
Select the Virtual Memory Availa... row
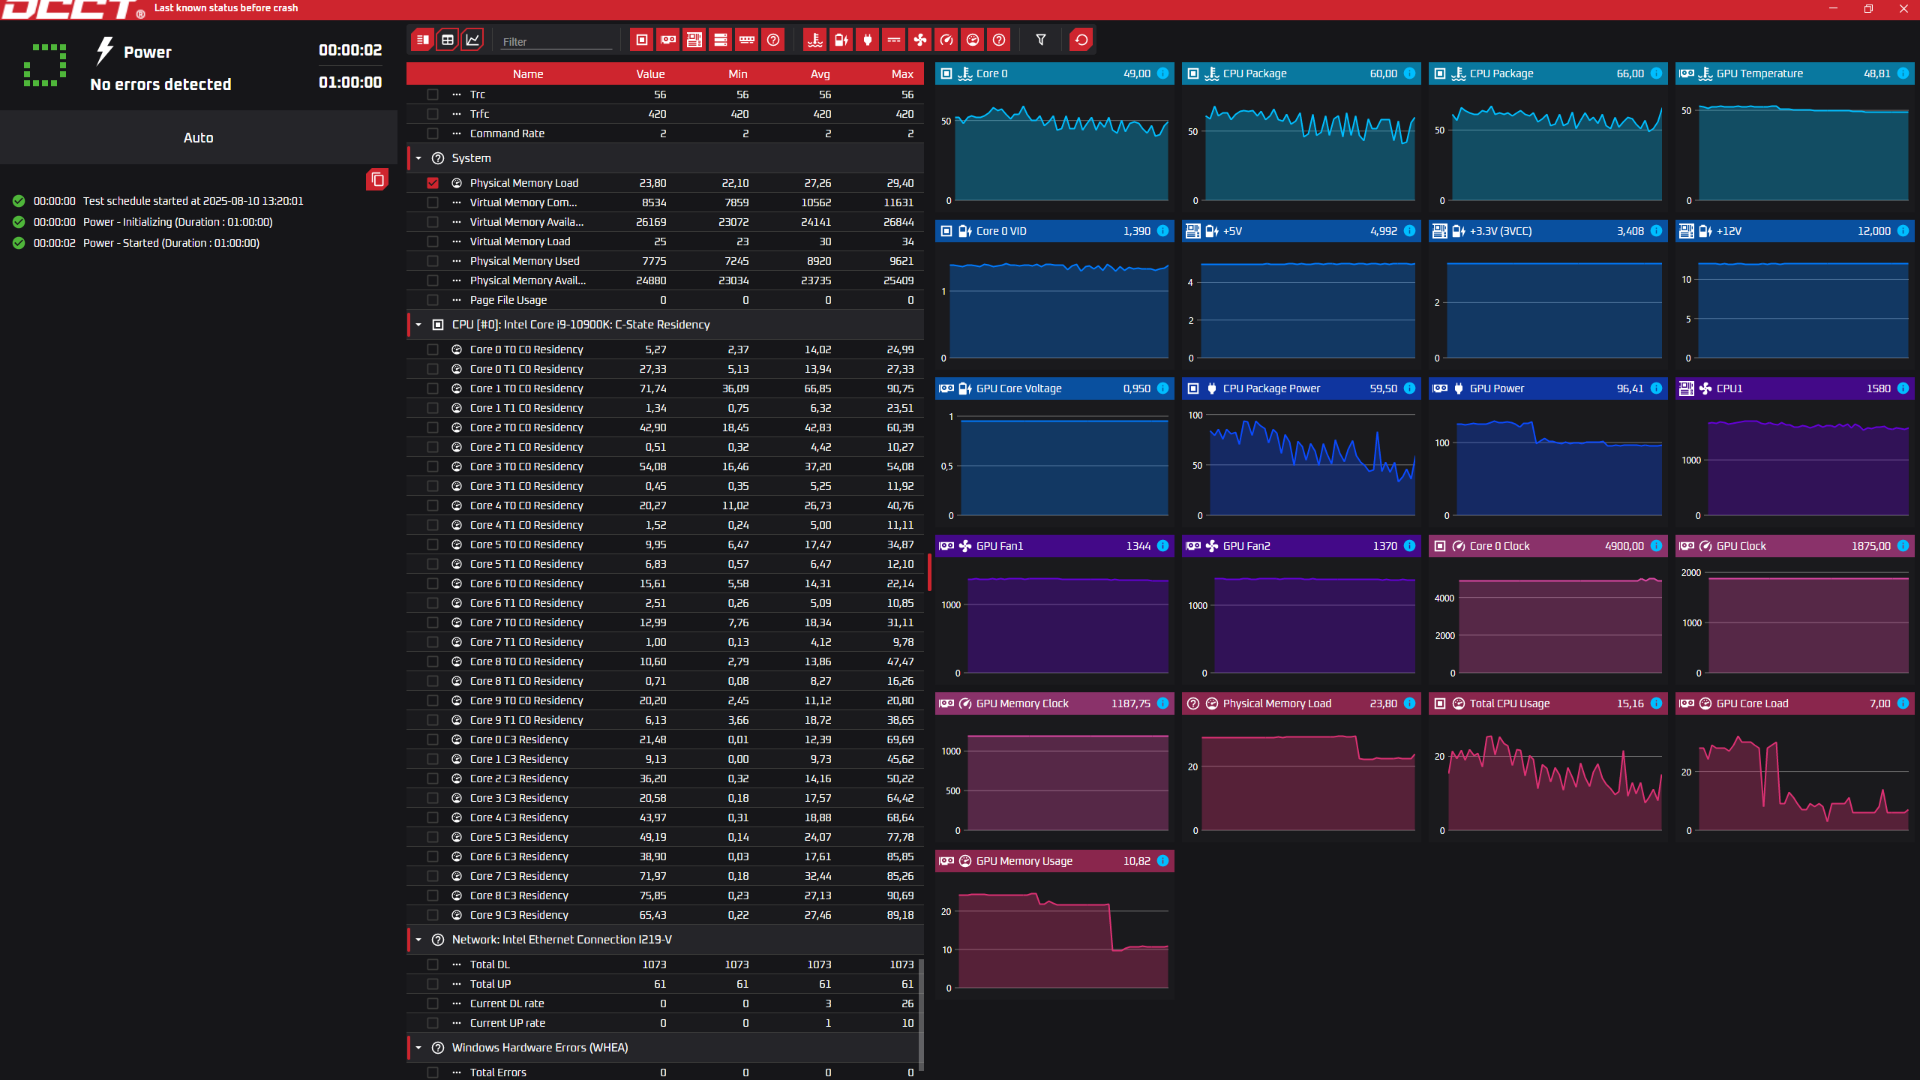point(665,222)
